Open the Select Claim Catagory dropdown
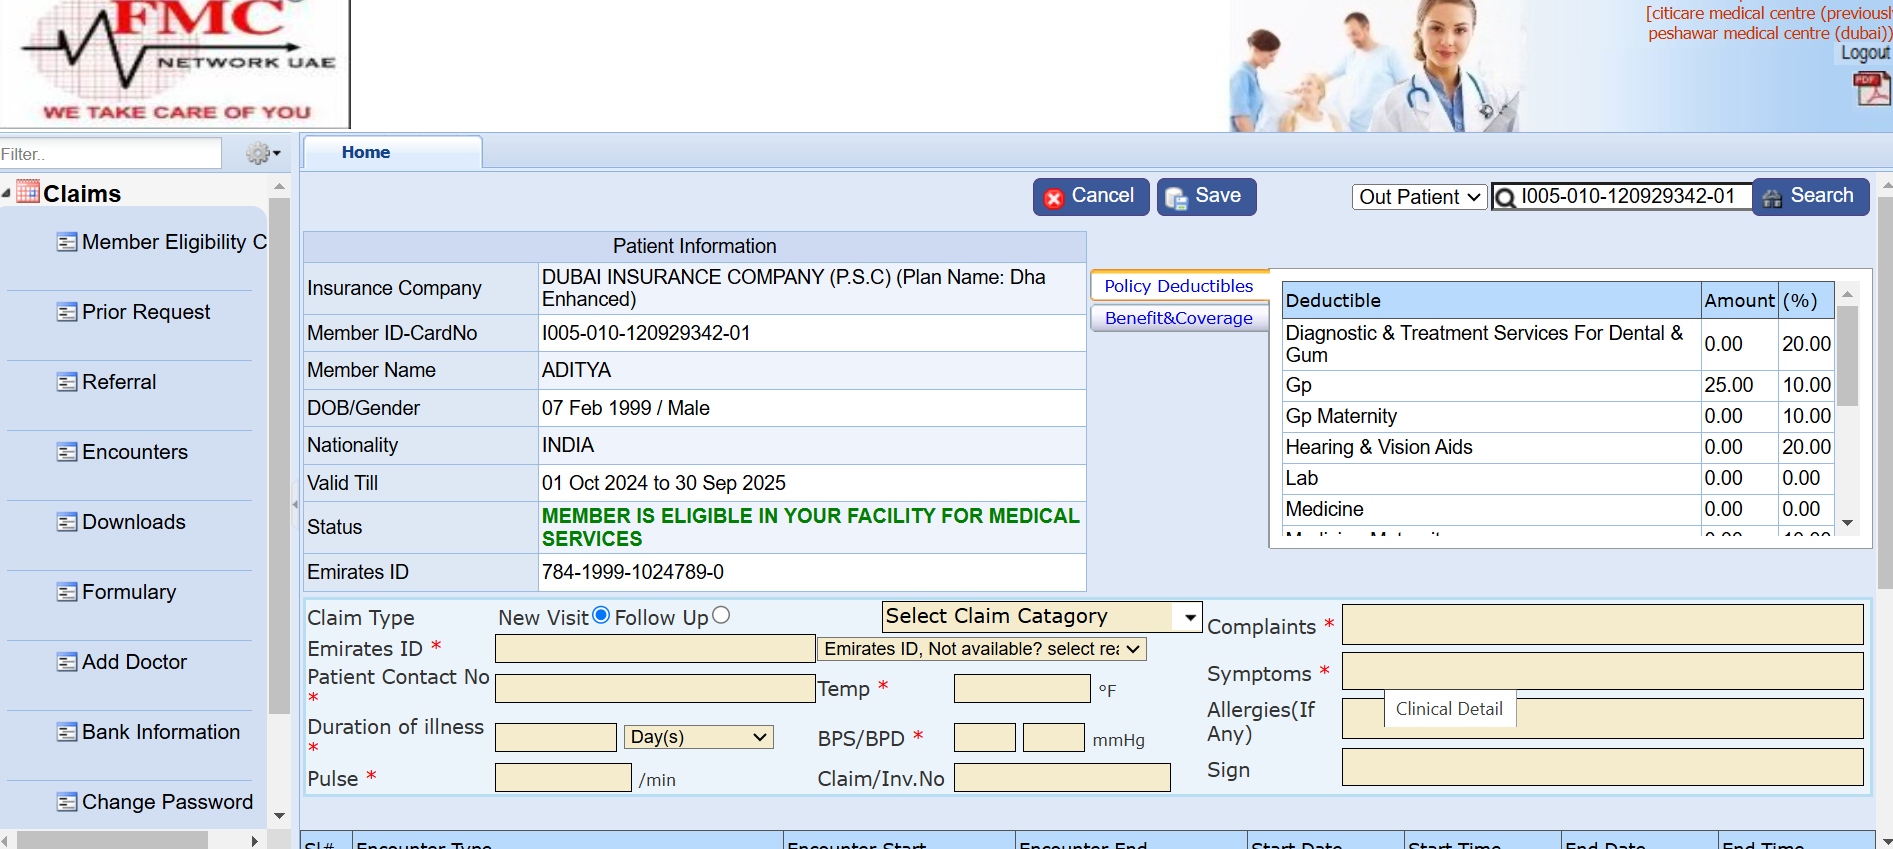Image resolution: width=1893 pixels, height=849 pixels. coord(1041,616)
